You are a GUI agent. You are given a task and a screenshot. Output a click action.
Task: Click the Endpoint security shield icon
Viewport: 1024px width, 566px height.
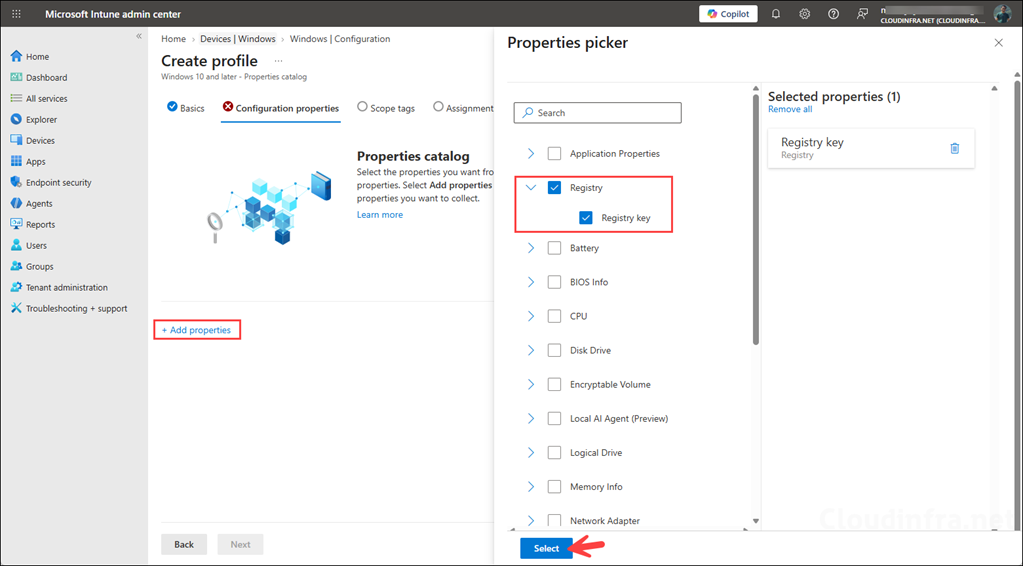(x=16, y=182)
